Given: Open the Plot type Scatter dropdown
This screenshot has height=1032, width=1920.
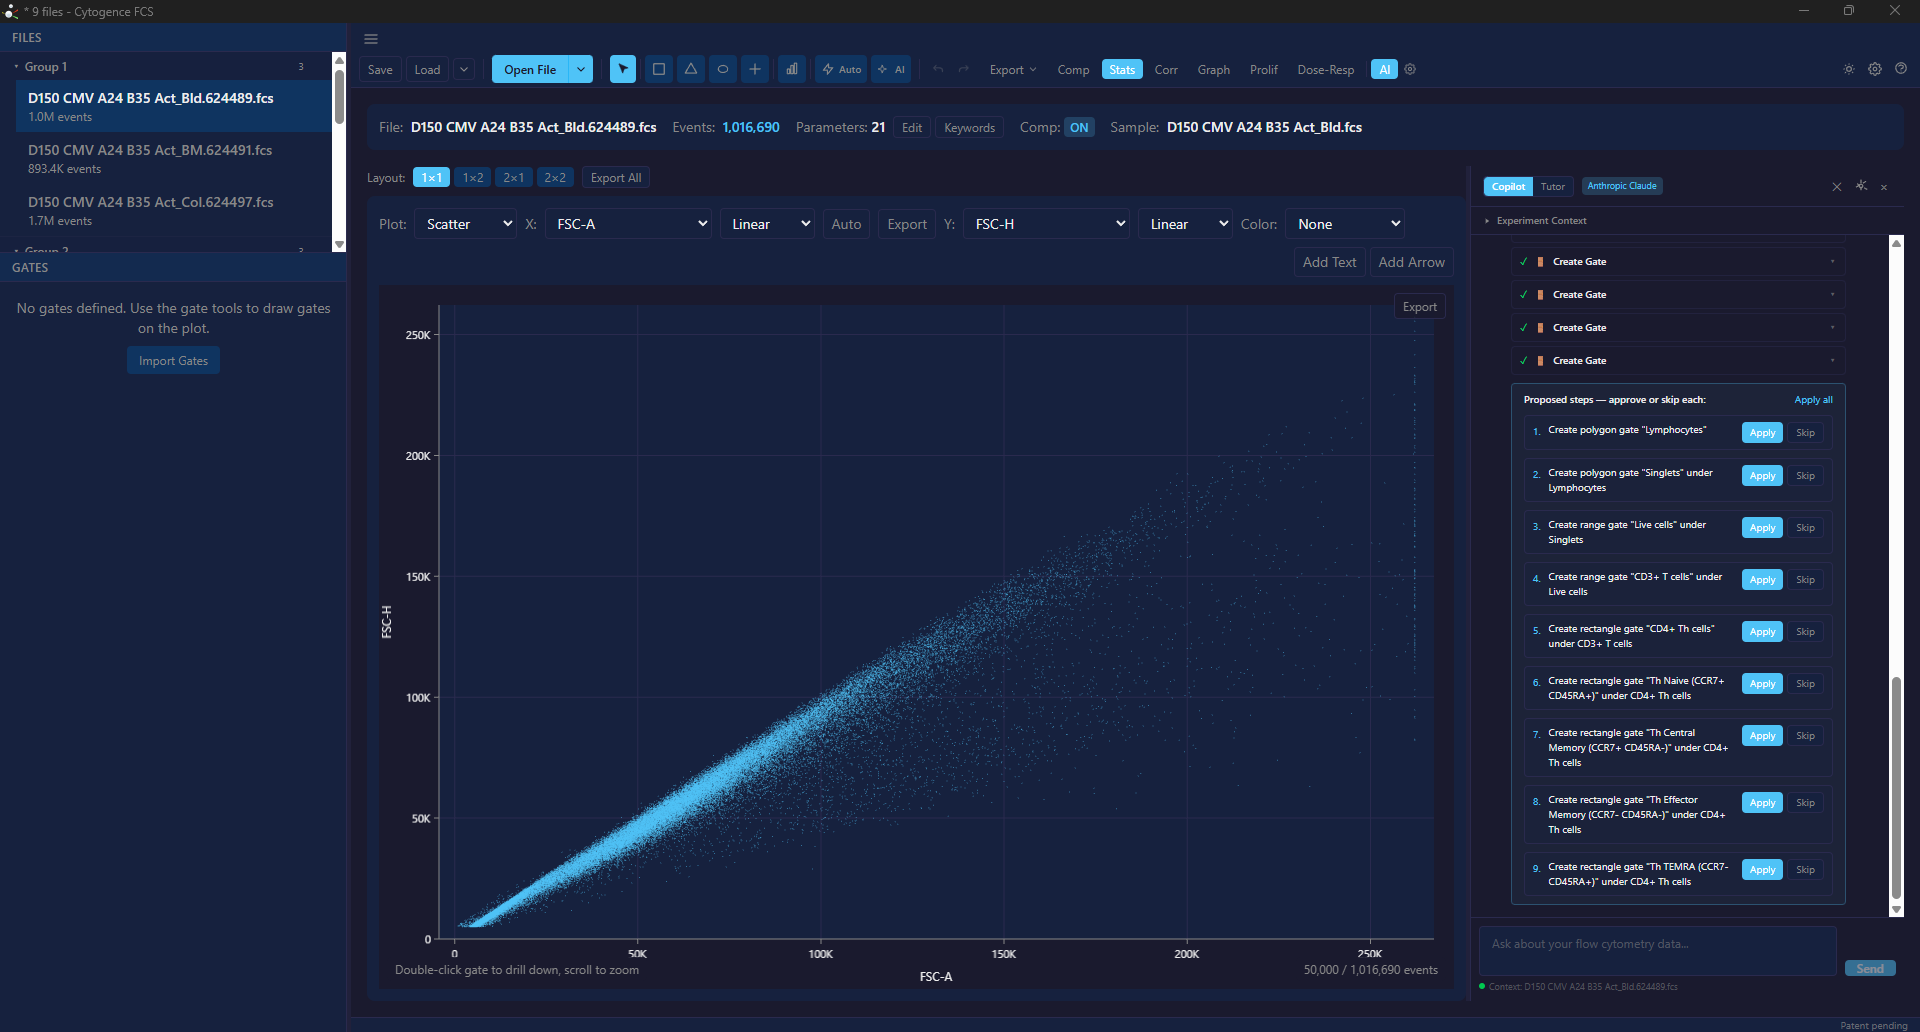Looking at the screenshot, I should click(x=466, y=224).
